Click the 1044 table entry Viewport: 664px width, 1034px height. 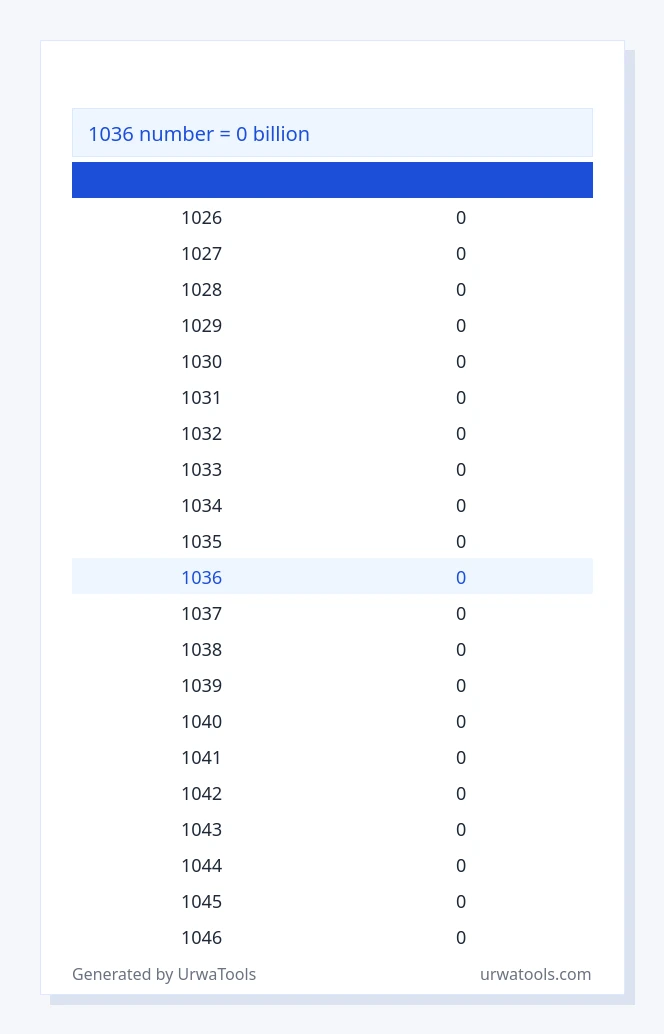202,866
